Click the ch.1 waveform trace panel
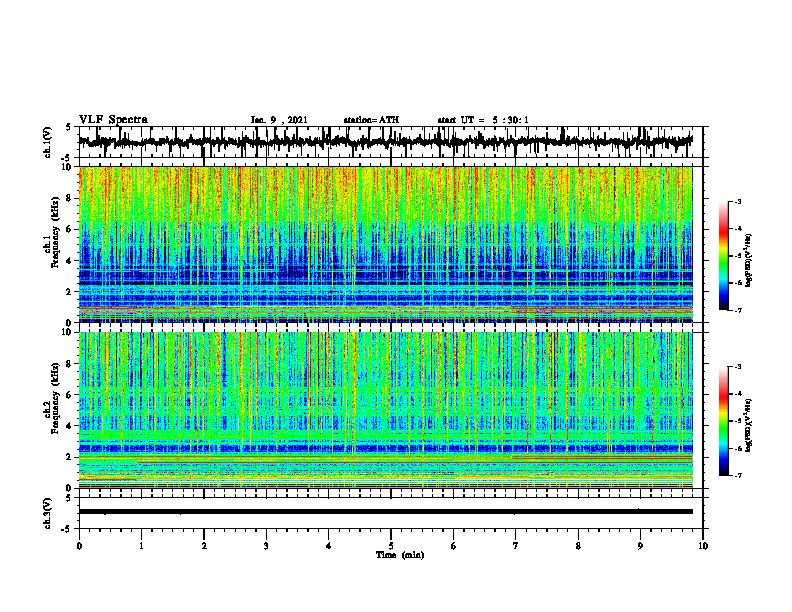 [x=391, y=142]
